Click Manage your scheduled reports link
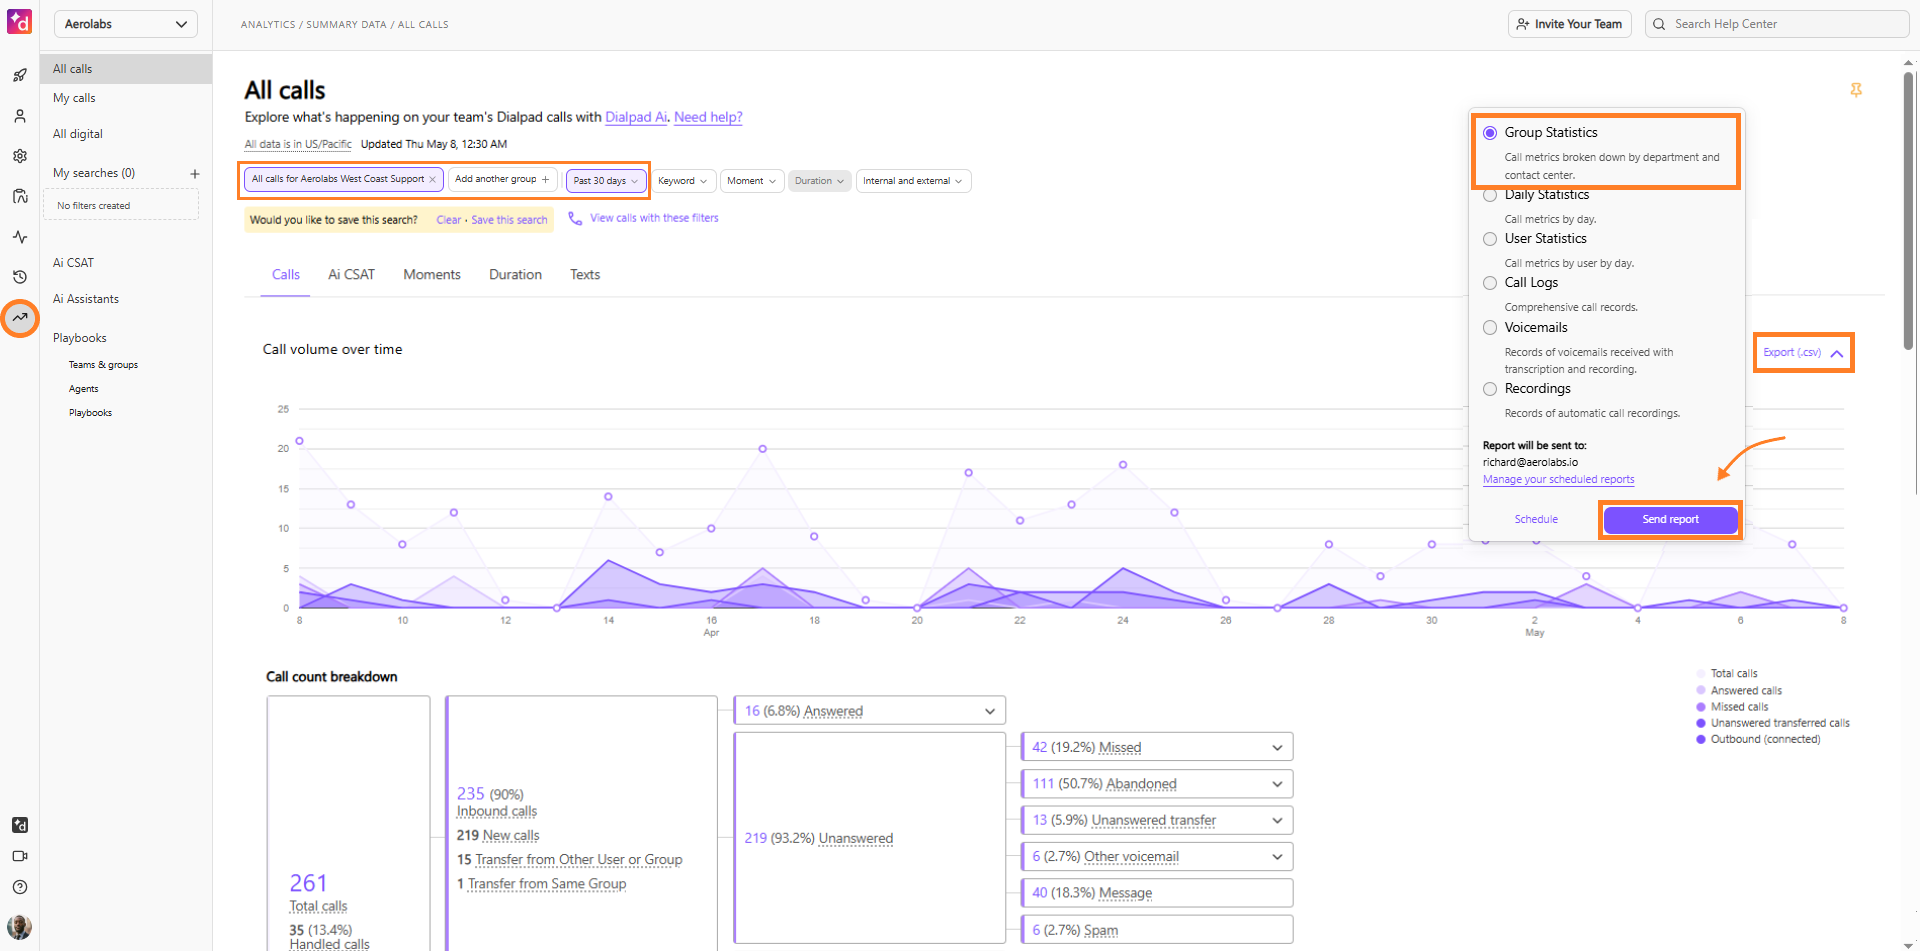This screenshot has height=951, width=1920. (1558, 480)
